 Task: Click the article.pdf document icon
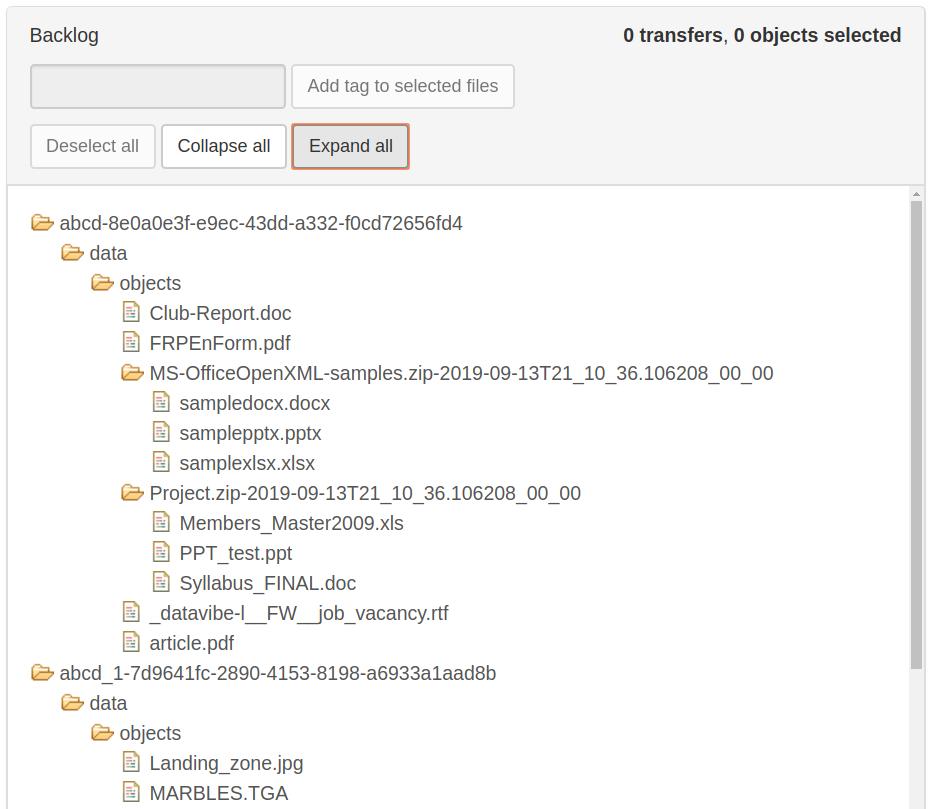point(131,642)
